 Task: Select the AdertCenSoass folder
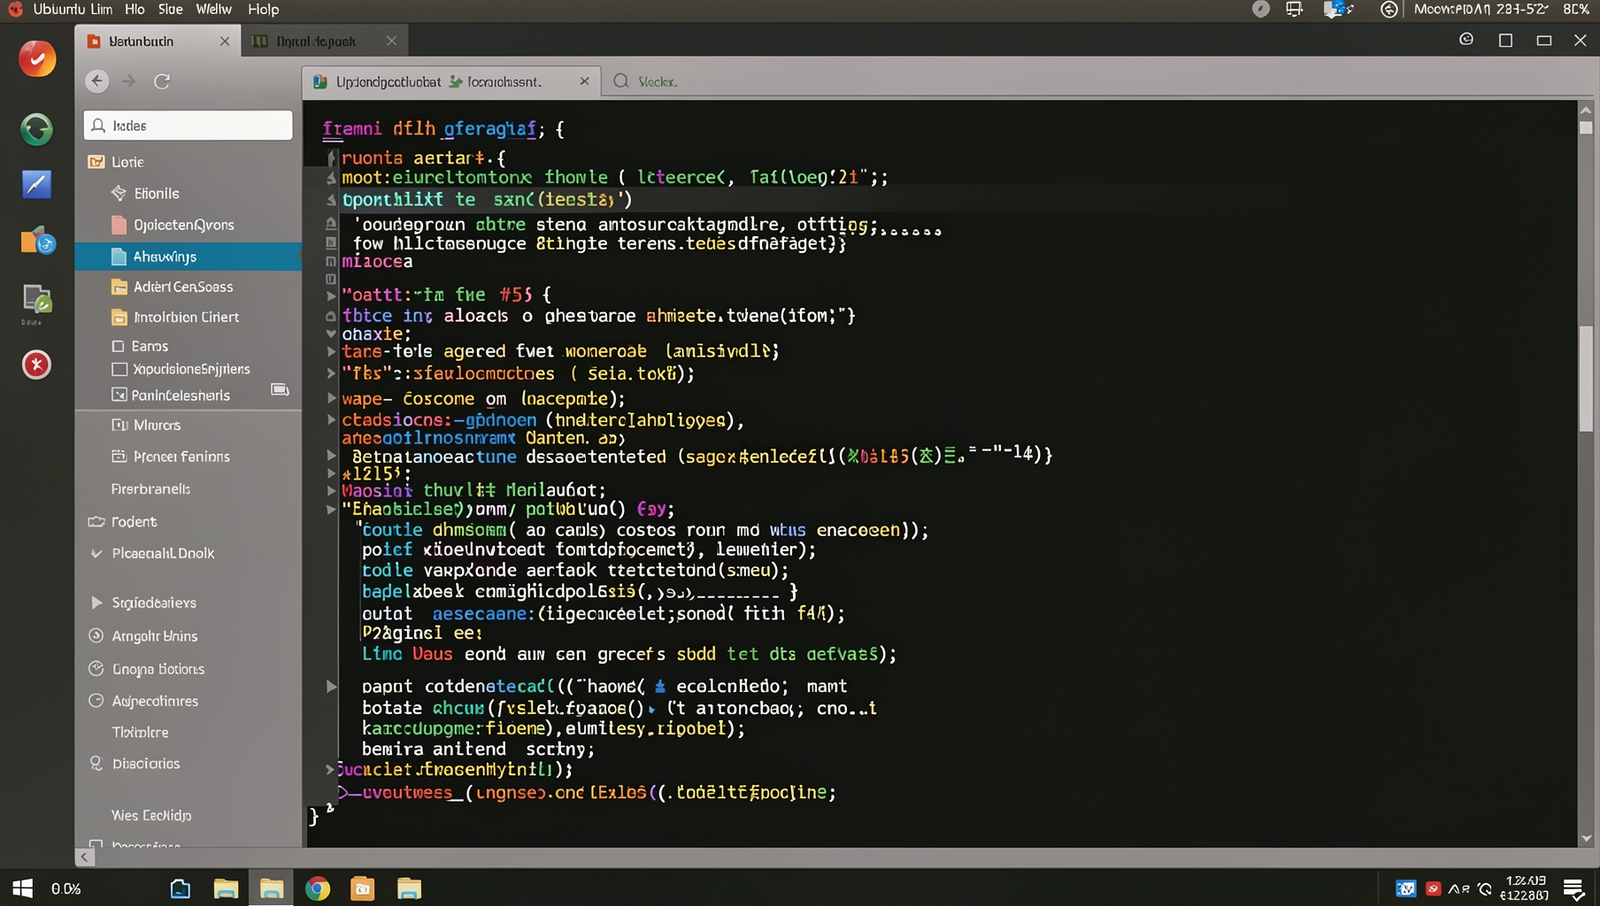(x=188, y=287)
